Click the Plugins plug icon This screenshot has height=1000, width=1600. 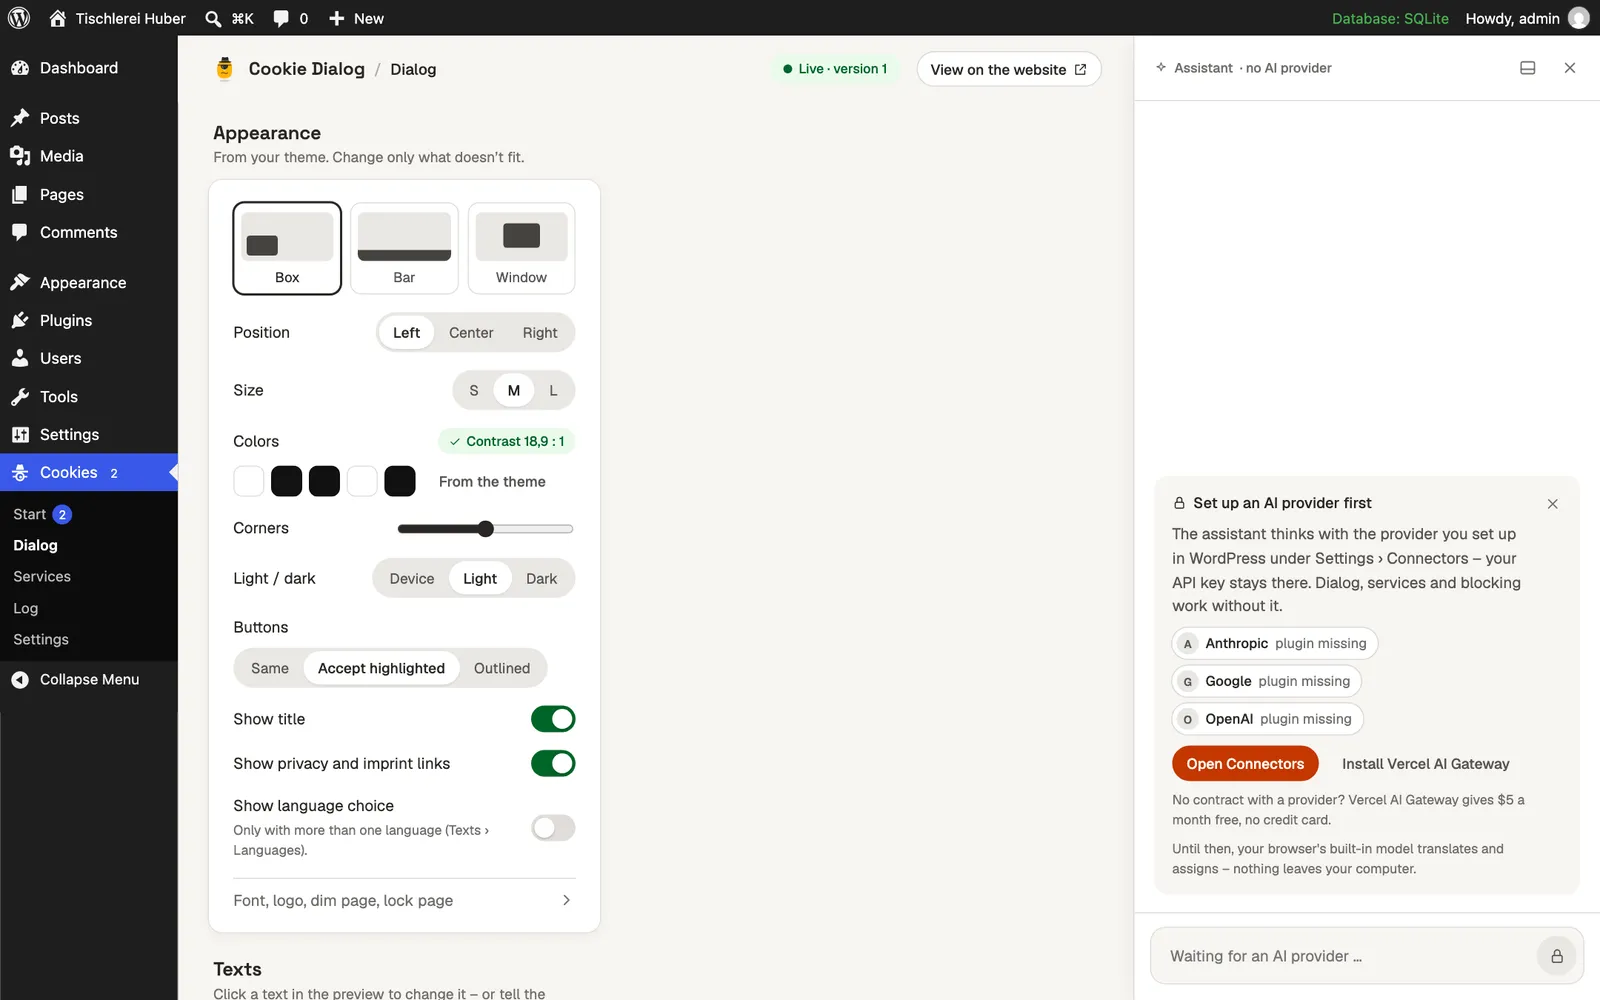click(20, 321)
